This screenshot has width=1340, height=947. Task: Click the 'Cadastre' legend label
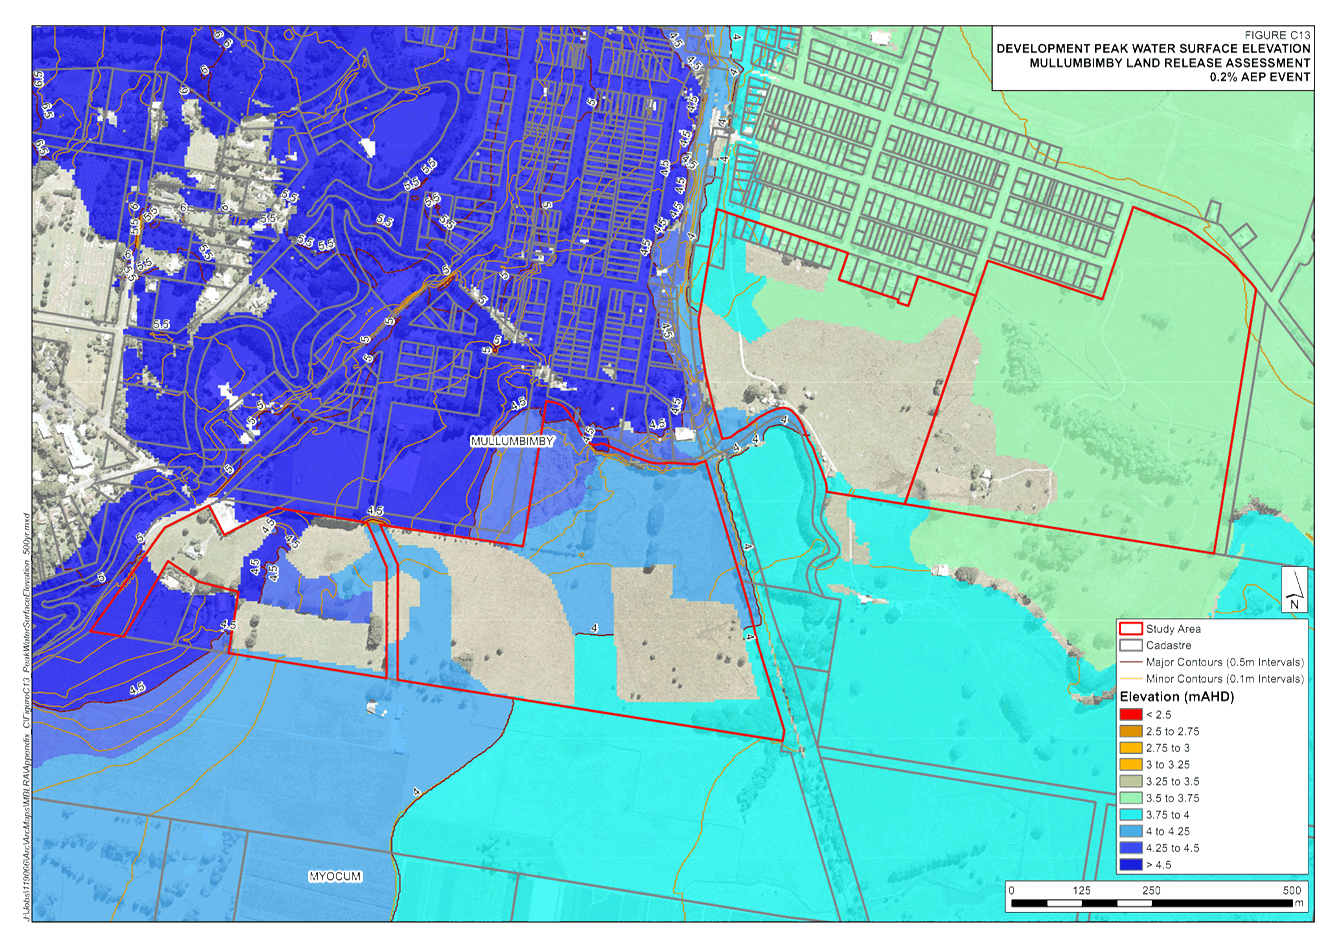tap(1168, 646)
